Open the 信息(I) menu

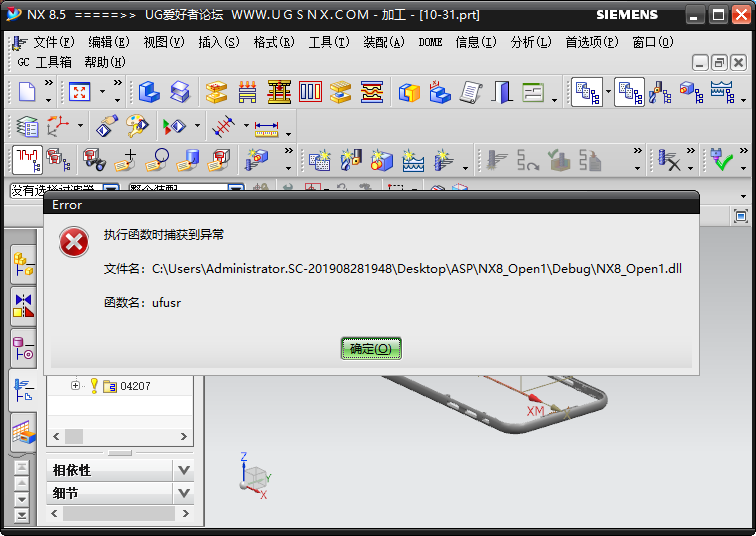476,42
